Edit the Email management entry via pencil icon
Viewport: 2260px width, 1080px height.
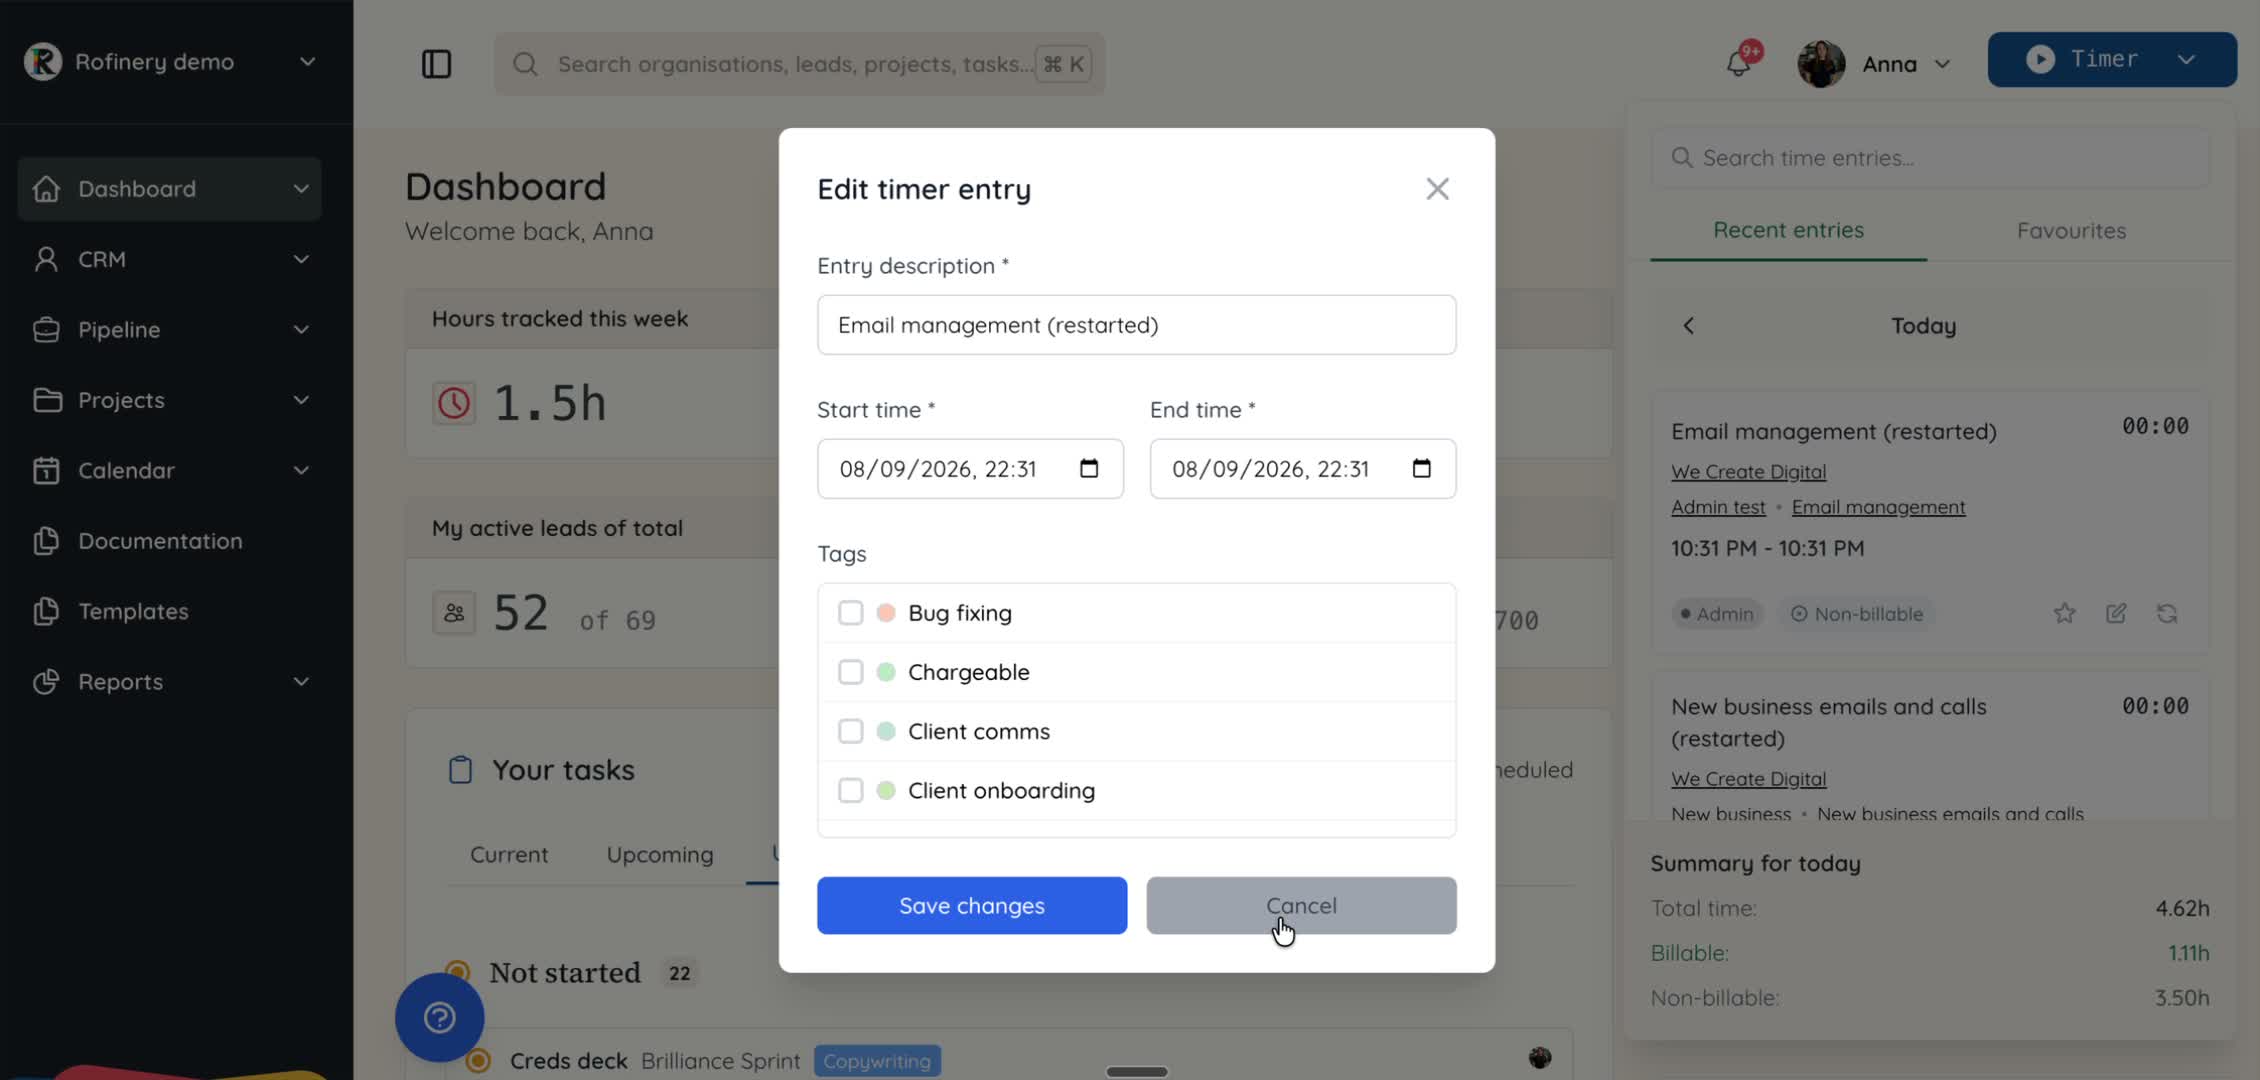click(x=2116, y=613)
